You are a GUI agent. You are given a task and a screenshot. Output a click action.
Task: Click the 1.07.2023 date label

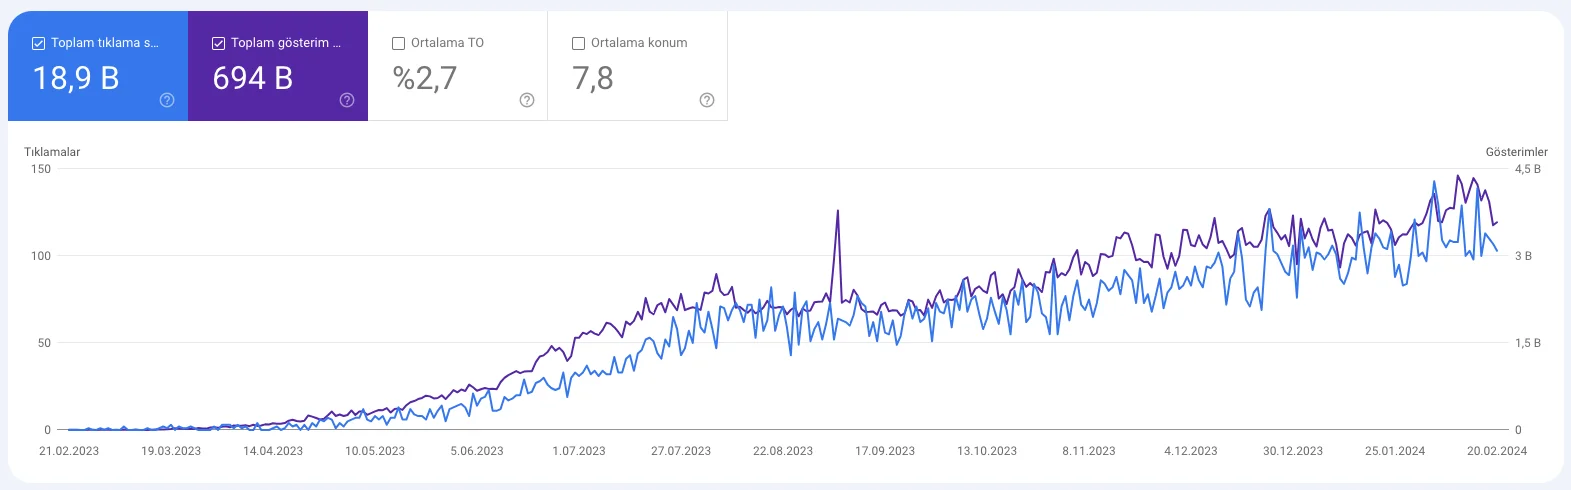(579, 451)
